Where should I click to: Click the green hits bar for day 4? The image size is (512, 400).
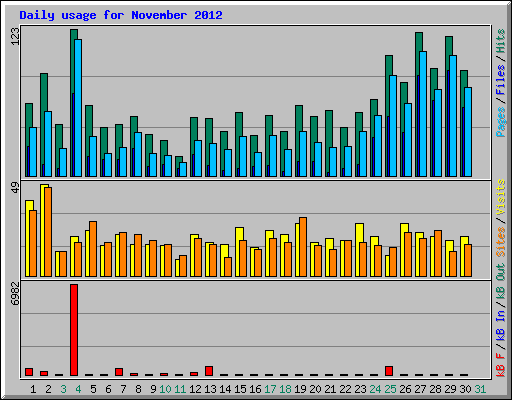[x=72, y=103]
